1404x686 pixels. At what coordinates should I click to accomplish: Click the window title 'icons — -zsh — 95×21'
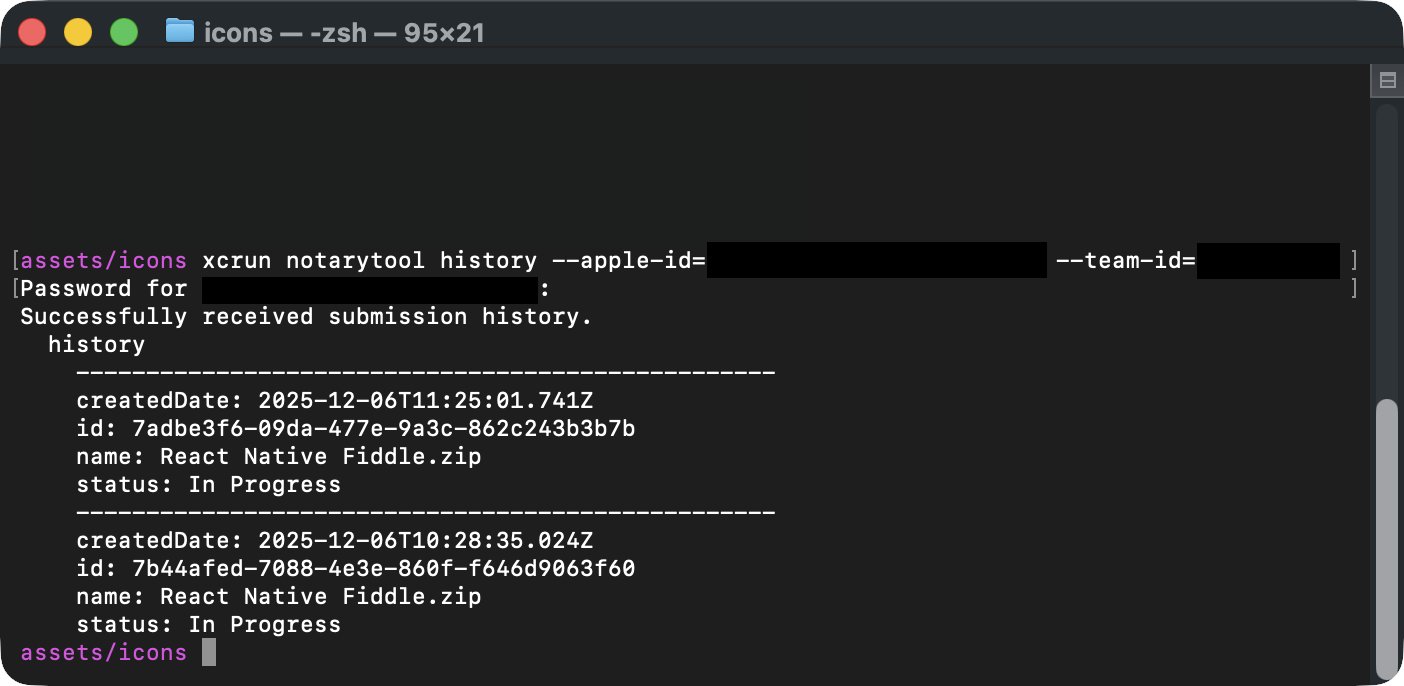point(344,33)
